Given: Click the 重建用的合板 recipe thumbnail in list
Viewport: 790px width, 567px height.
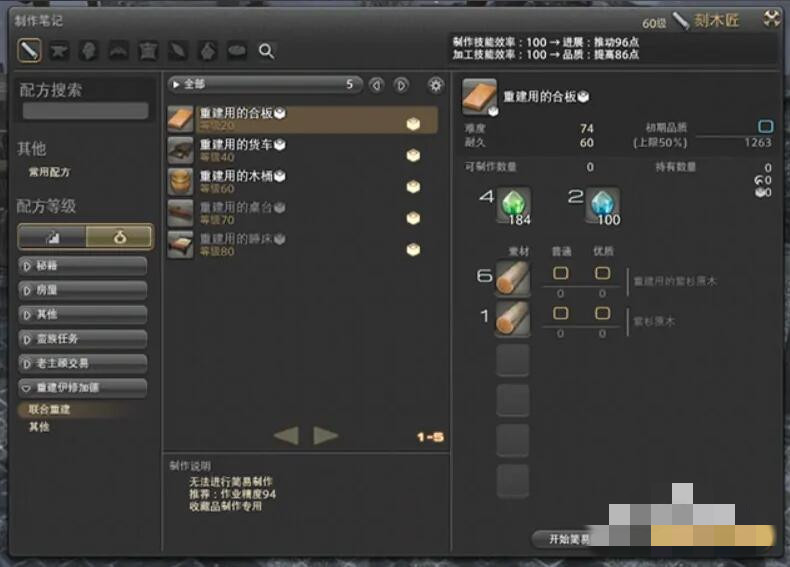Looking at the screenshot, I should click(180, 119).
